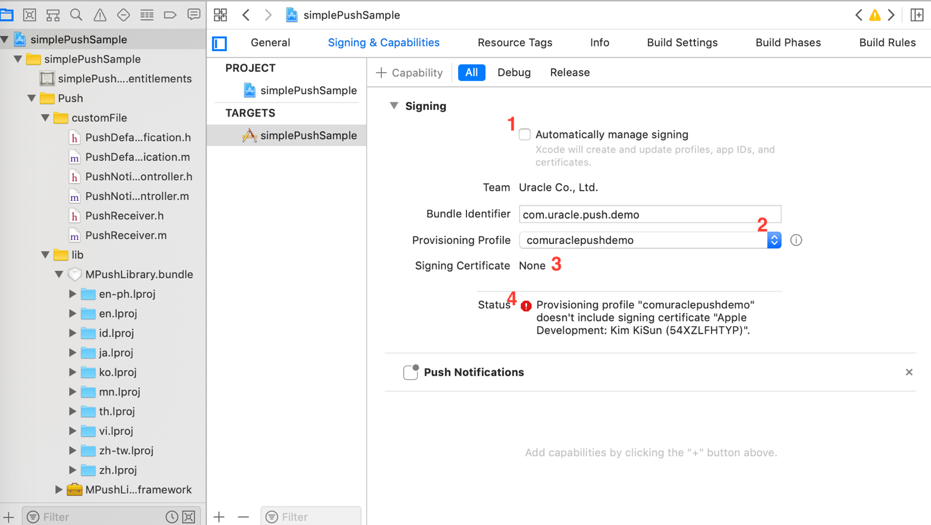The width and height of the screenshot is (931, 525).
Task: Open the Issue navigator warning icon
Action: [x=100, y=15]
